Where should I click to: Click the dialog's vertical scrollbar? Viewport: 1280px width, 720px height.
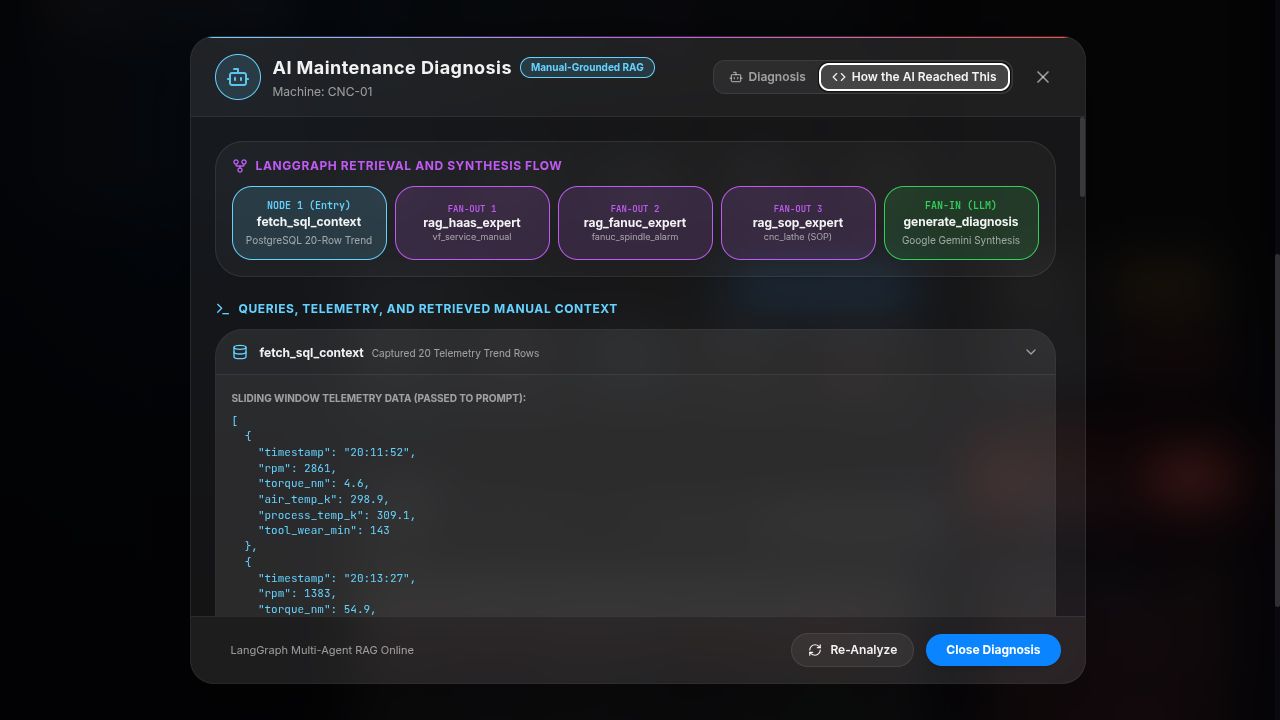click(1081, 157)
